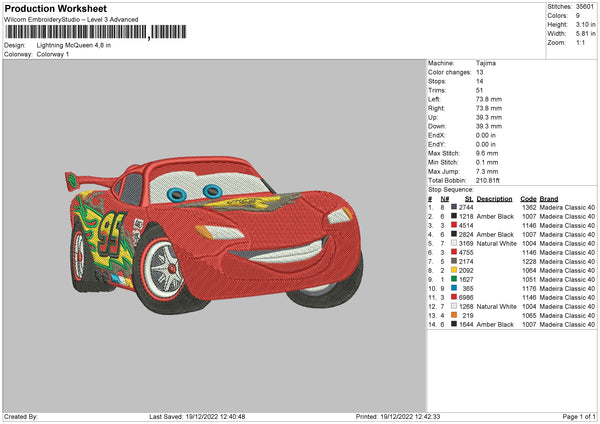600x424 pixels.
Task: Click the dark gray swatch in stop 1
Action: pos(455,207)
